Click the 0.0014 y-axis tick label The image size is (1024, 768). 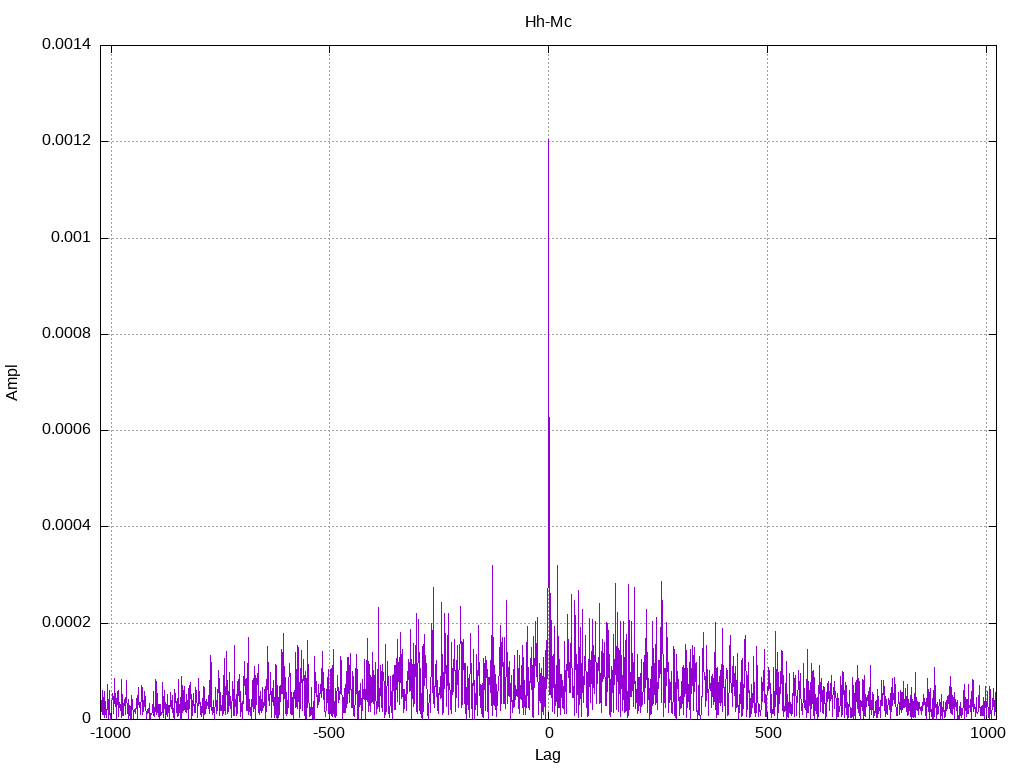pyautogui.click(x=66, y=45)
